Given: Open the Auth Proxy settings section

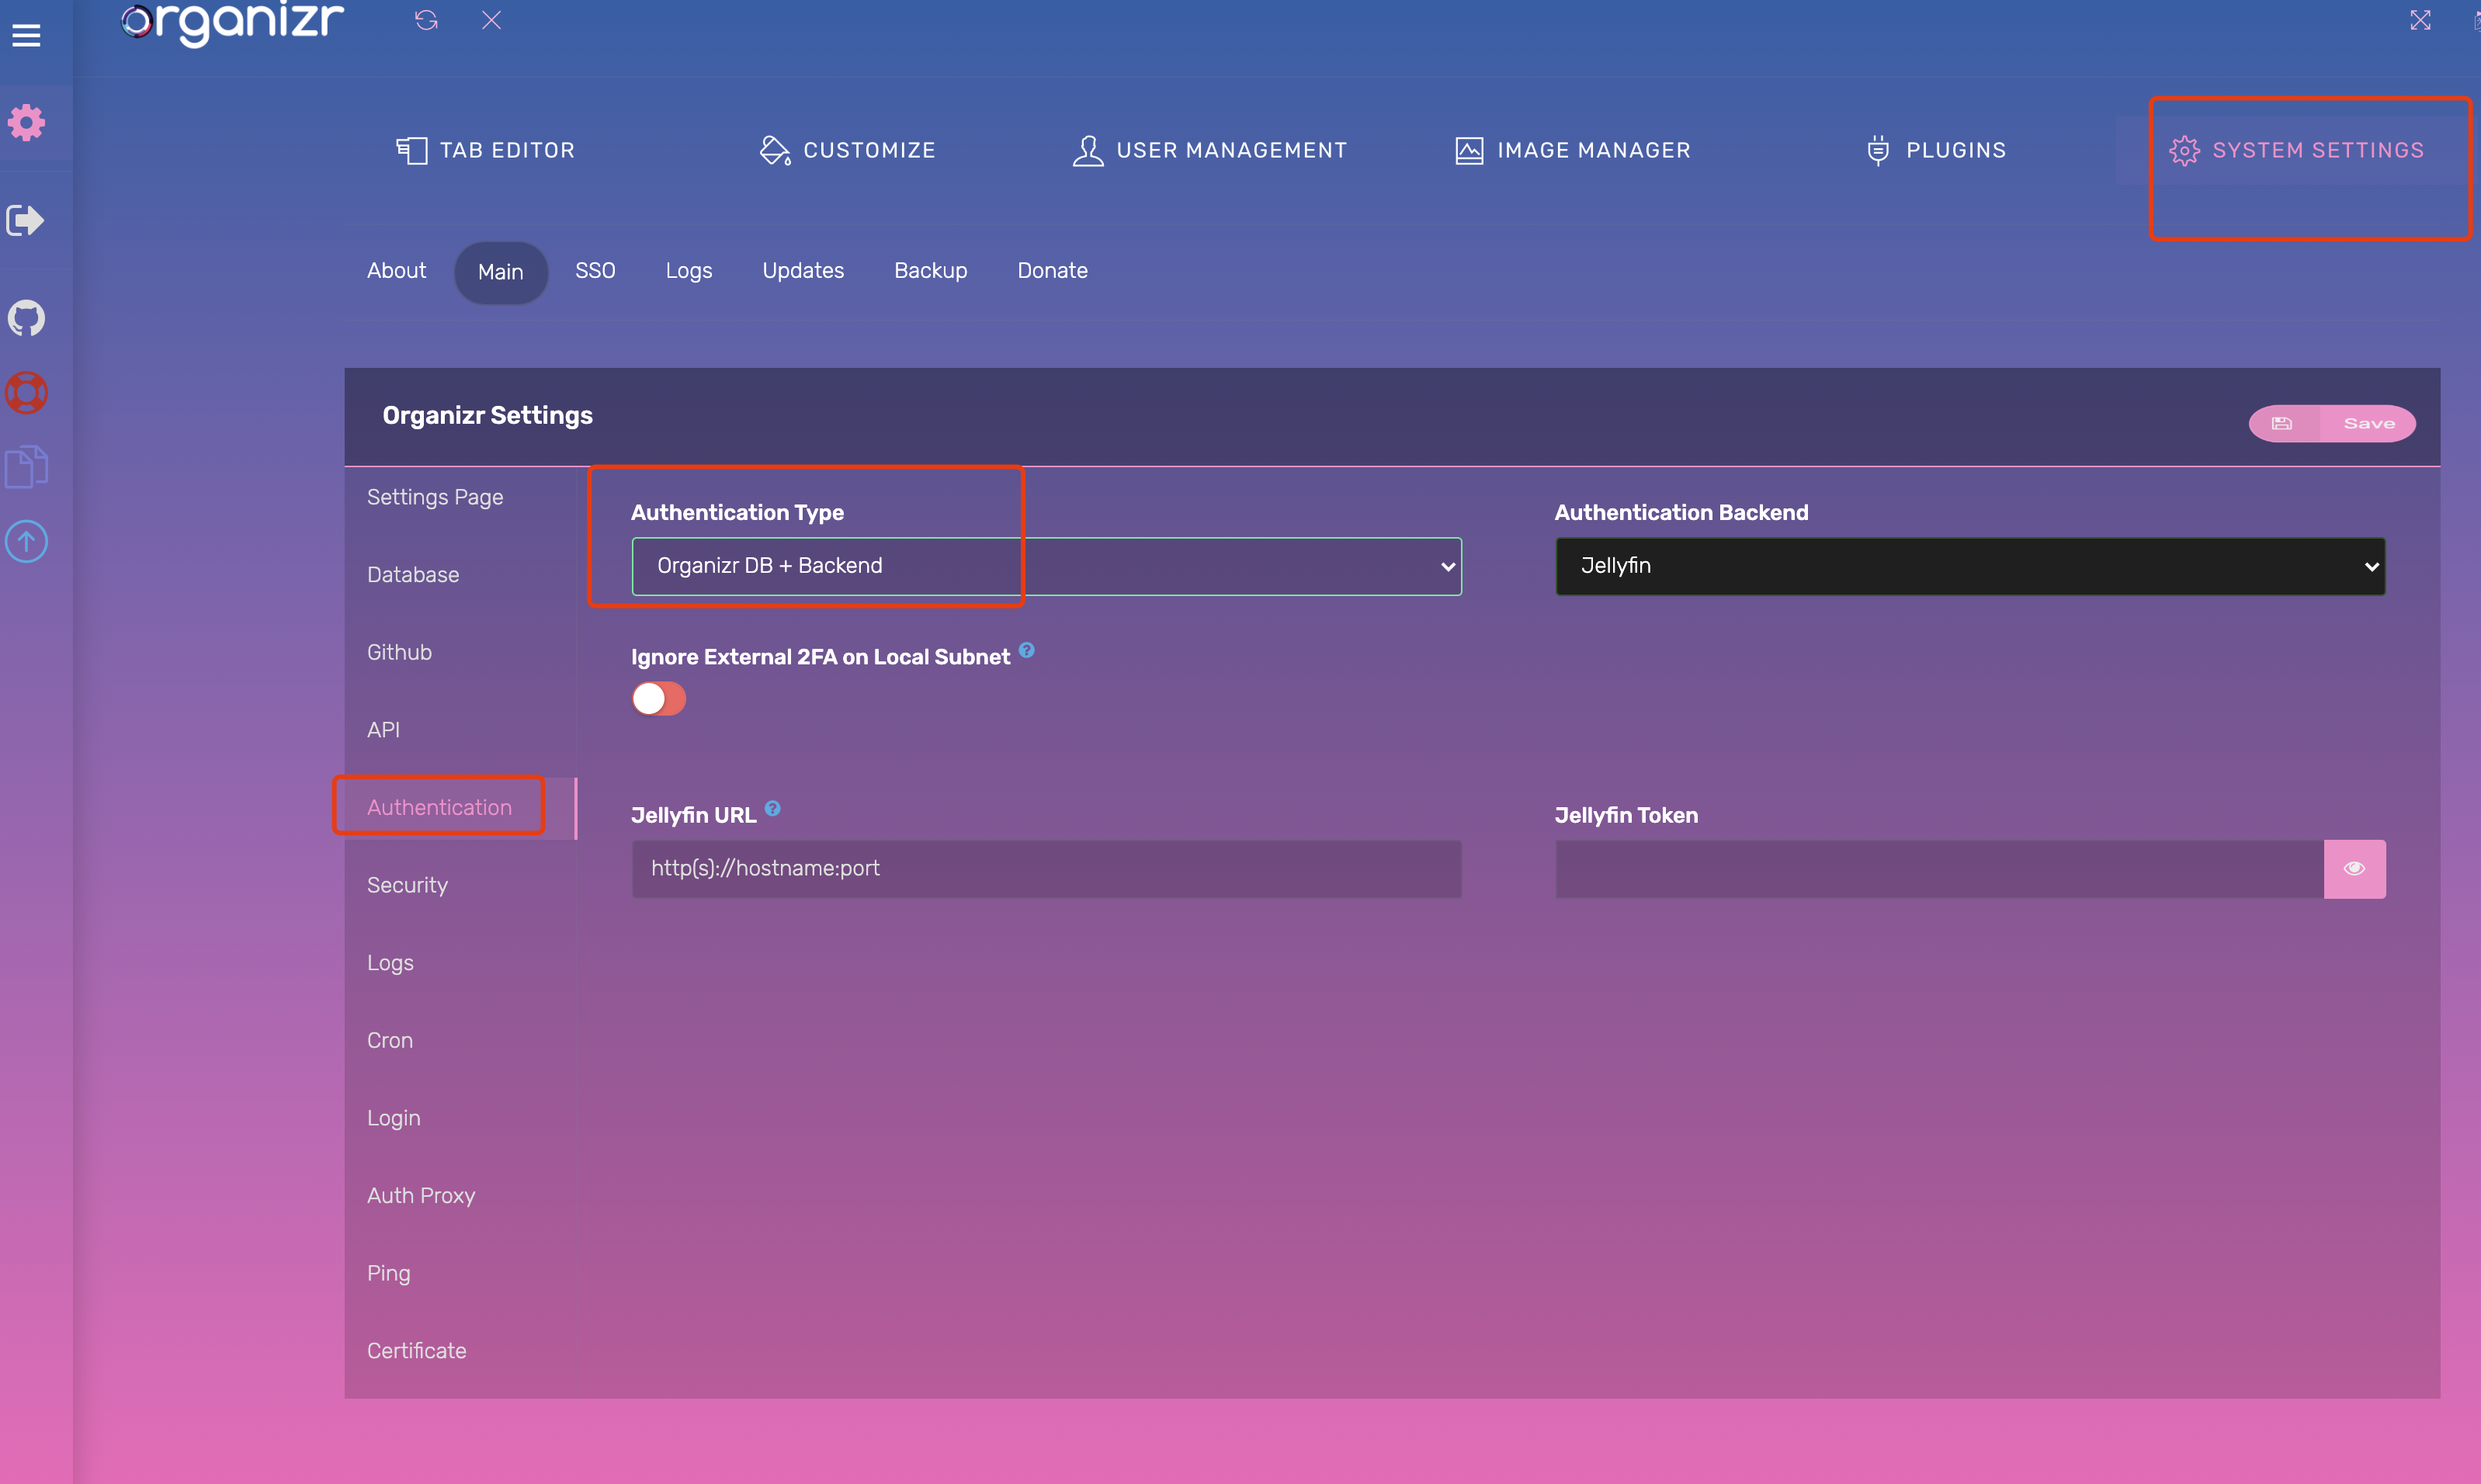Looking at the screenshot, I should tap(420, 1195).
